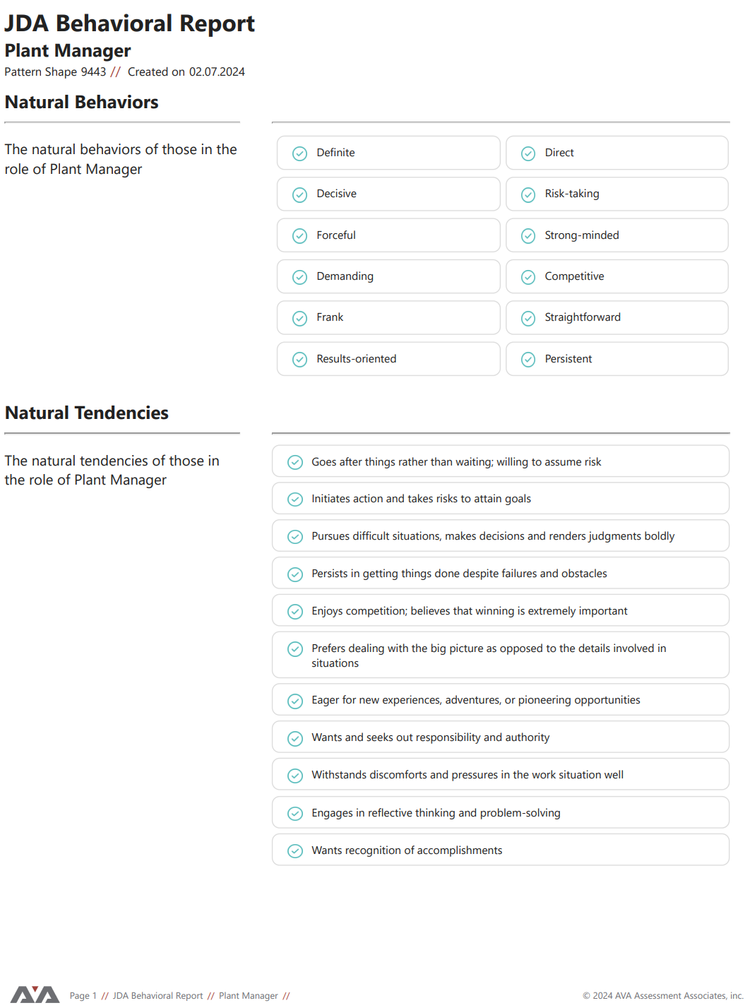Click the Natural Behaviors section heading
Screen dimensions: 750x1006
[81, 102]
